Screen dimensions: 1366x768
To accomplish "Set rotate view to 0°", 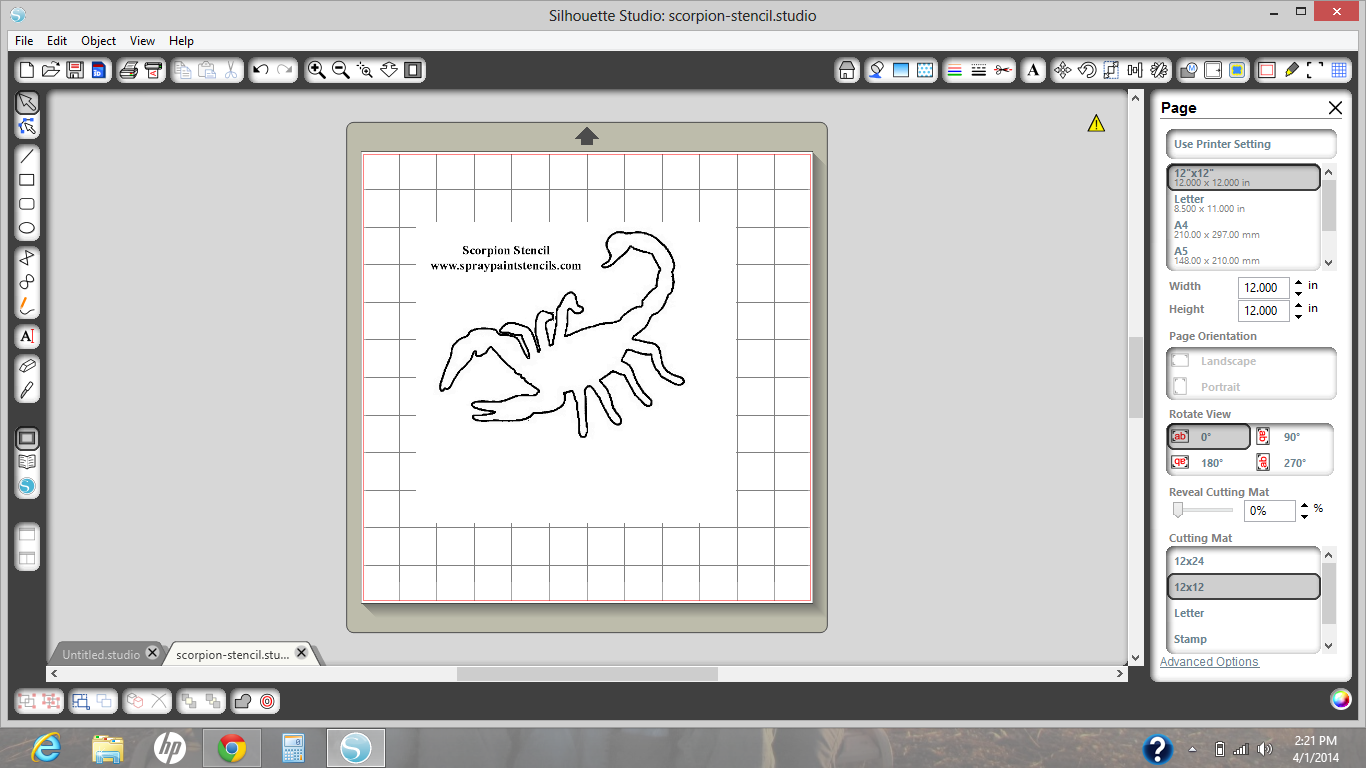I will (x=1208, y=437).
